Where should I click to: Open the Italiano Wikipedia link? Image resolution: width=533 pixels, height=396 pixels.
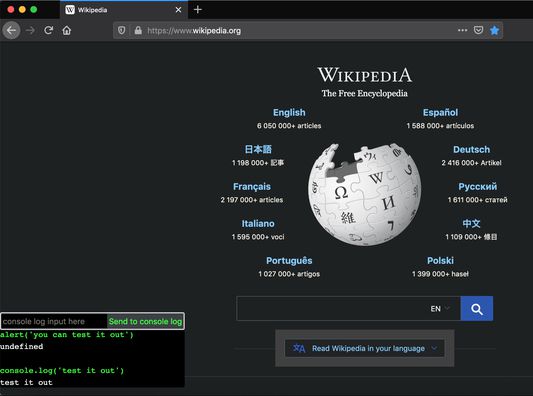click(258, 224)
